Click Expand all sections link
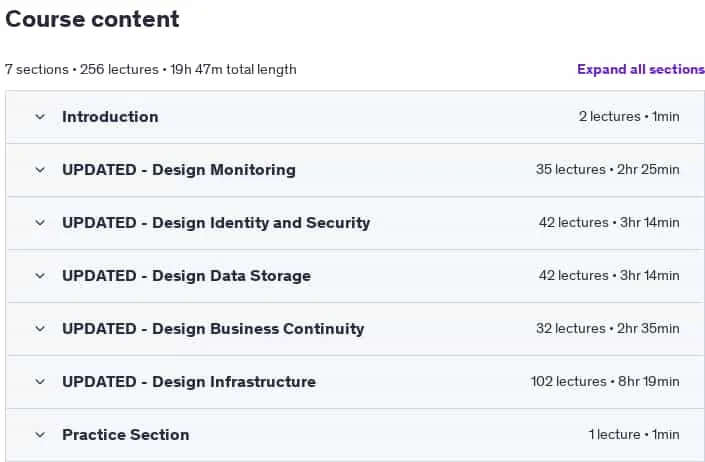This screenshot has height=462, width=705. click(x=641, y=70)
